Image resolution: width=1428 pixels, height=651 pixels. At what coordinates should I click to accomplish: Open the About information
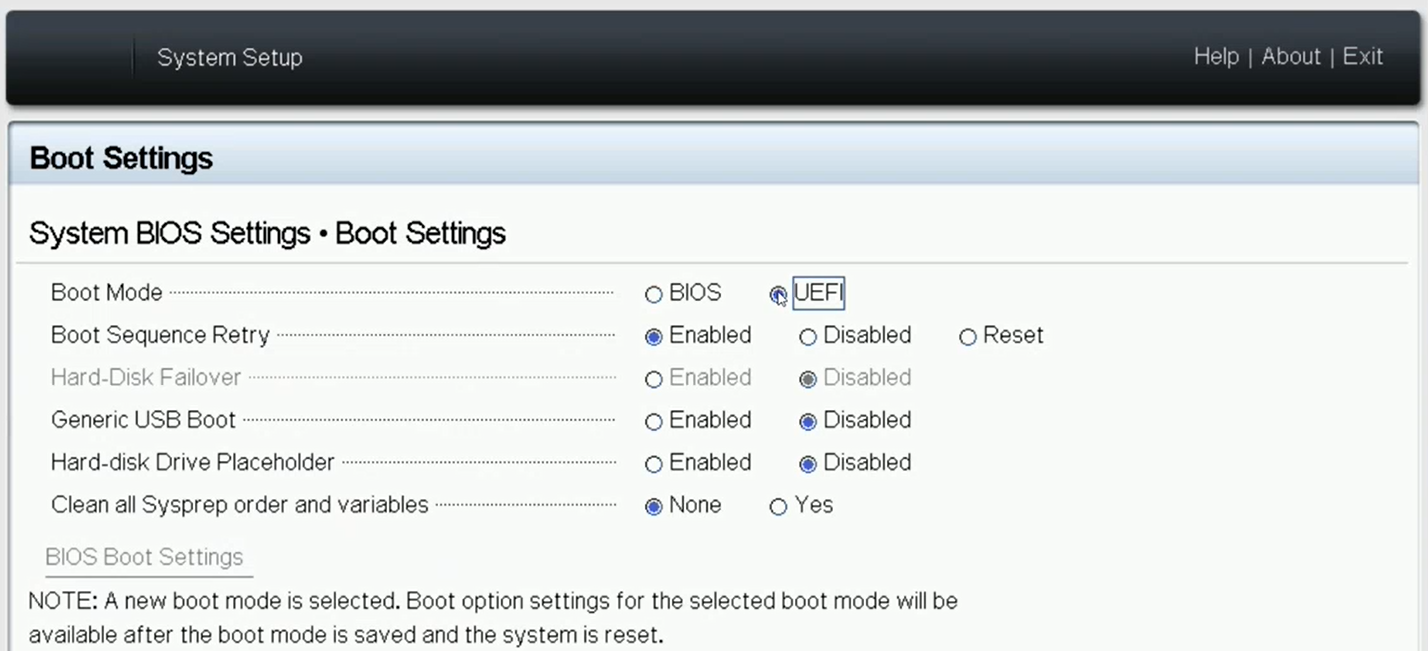(x=1291, y=57)
